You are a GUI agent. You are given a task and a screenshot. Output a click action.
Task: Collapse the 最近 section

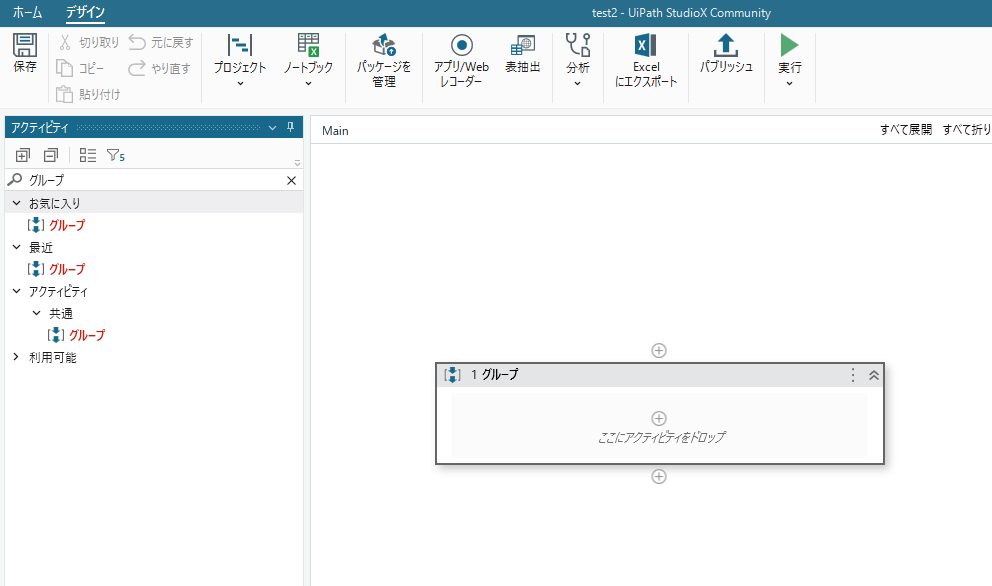[16, 247]
